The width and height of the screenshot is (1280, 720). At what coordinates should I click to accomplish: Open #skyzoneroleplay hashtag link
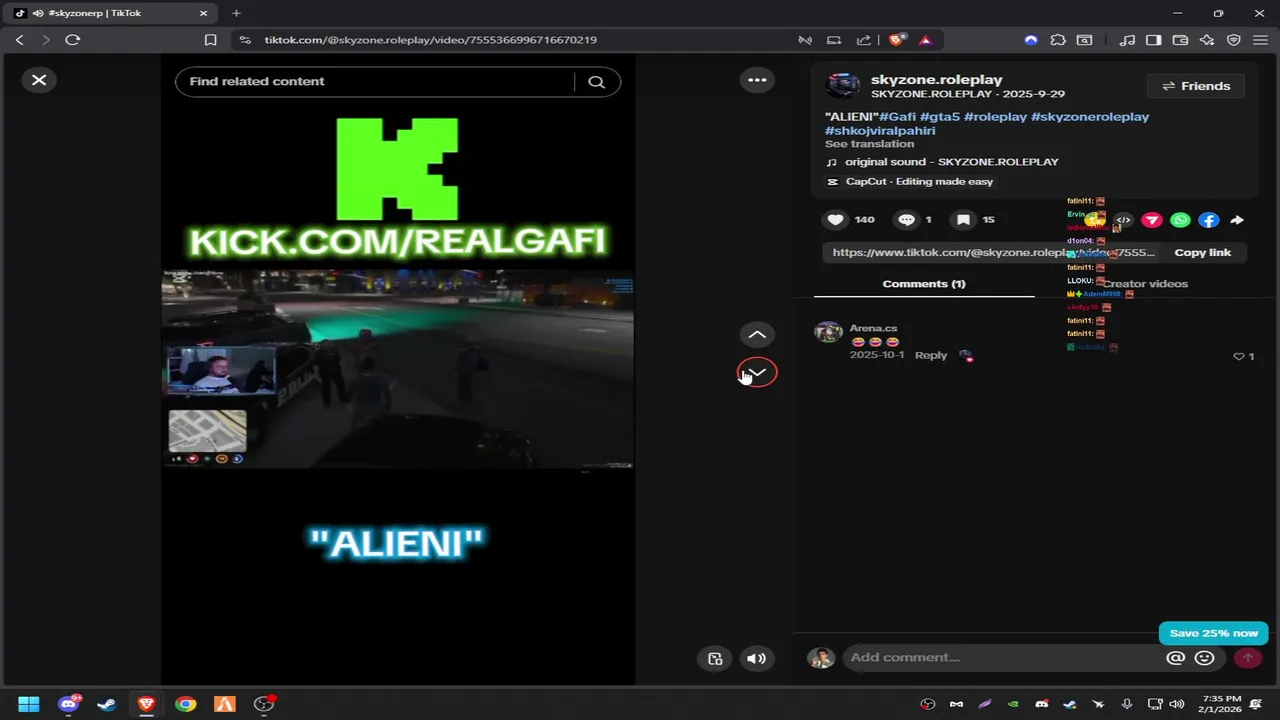pos(1090,117)
